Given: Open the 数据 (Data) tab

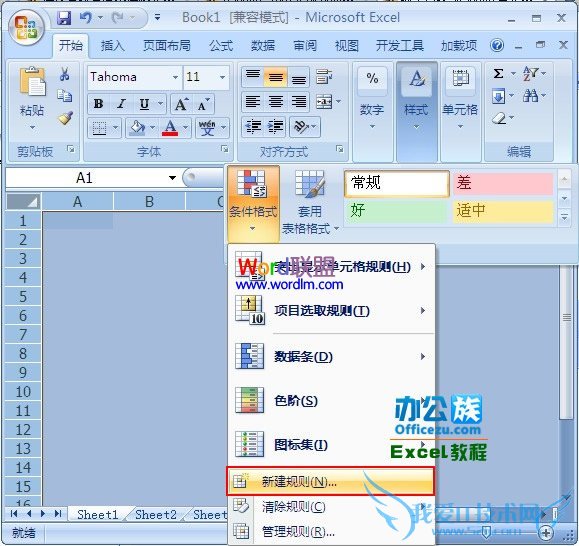Looking at the screenshot, I should [x=263, y=46].
